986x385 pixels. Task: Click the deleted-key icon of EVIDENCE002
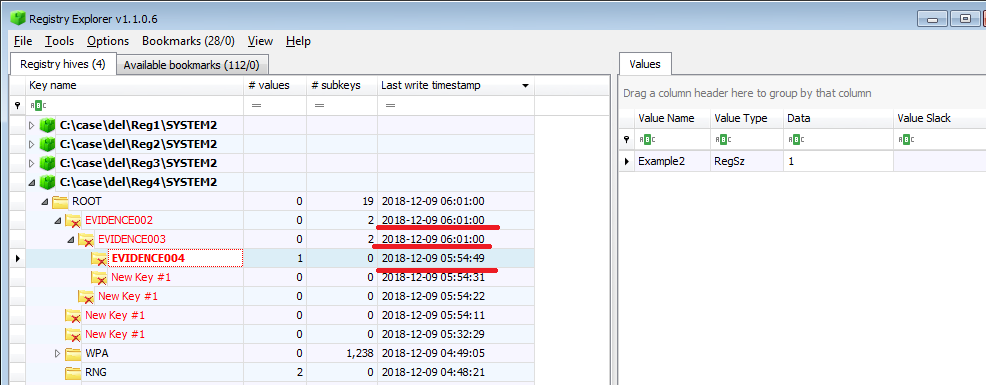tap(73, 221)
